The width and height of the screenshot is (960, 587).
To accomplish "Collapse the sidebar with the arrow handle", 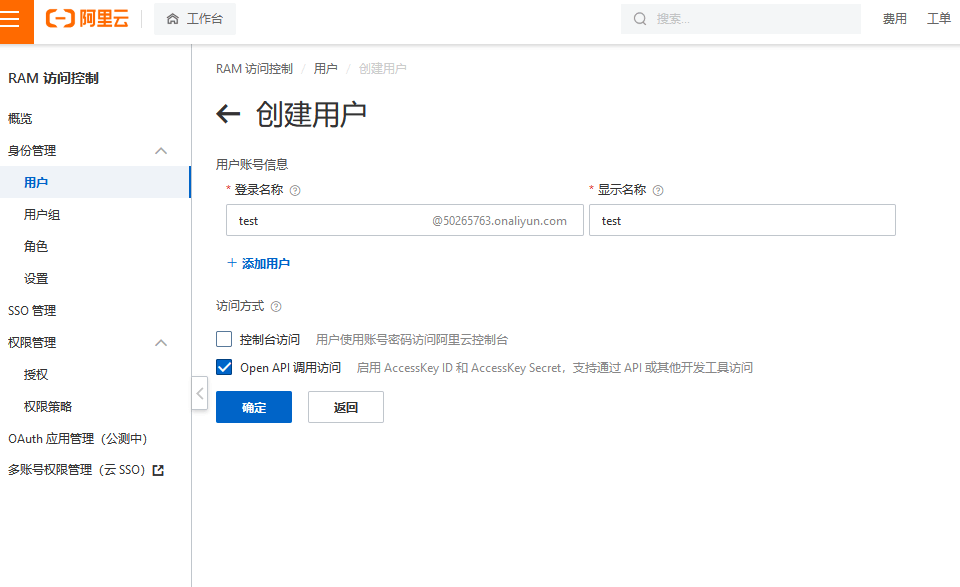I will (x=199, y=393).
